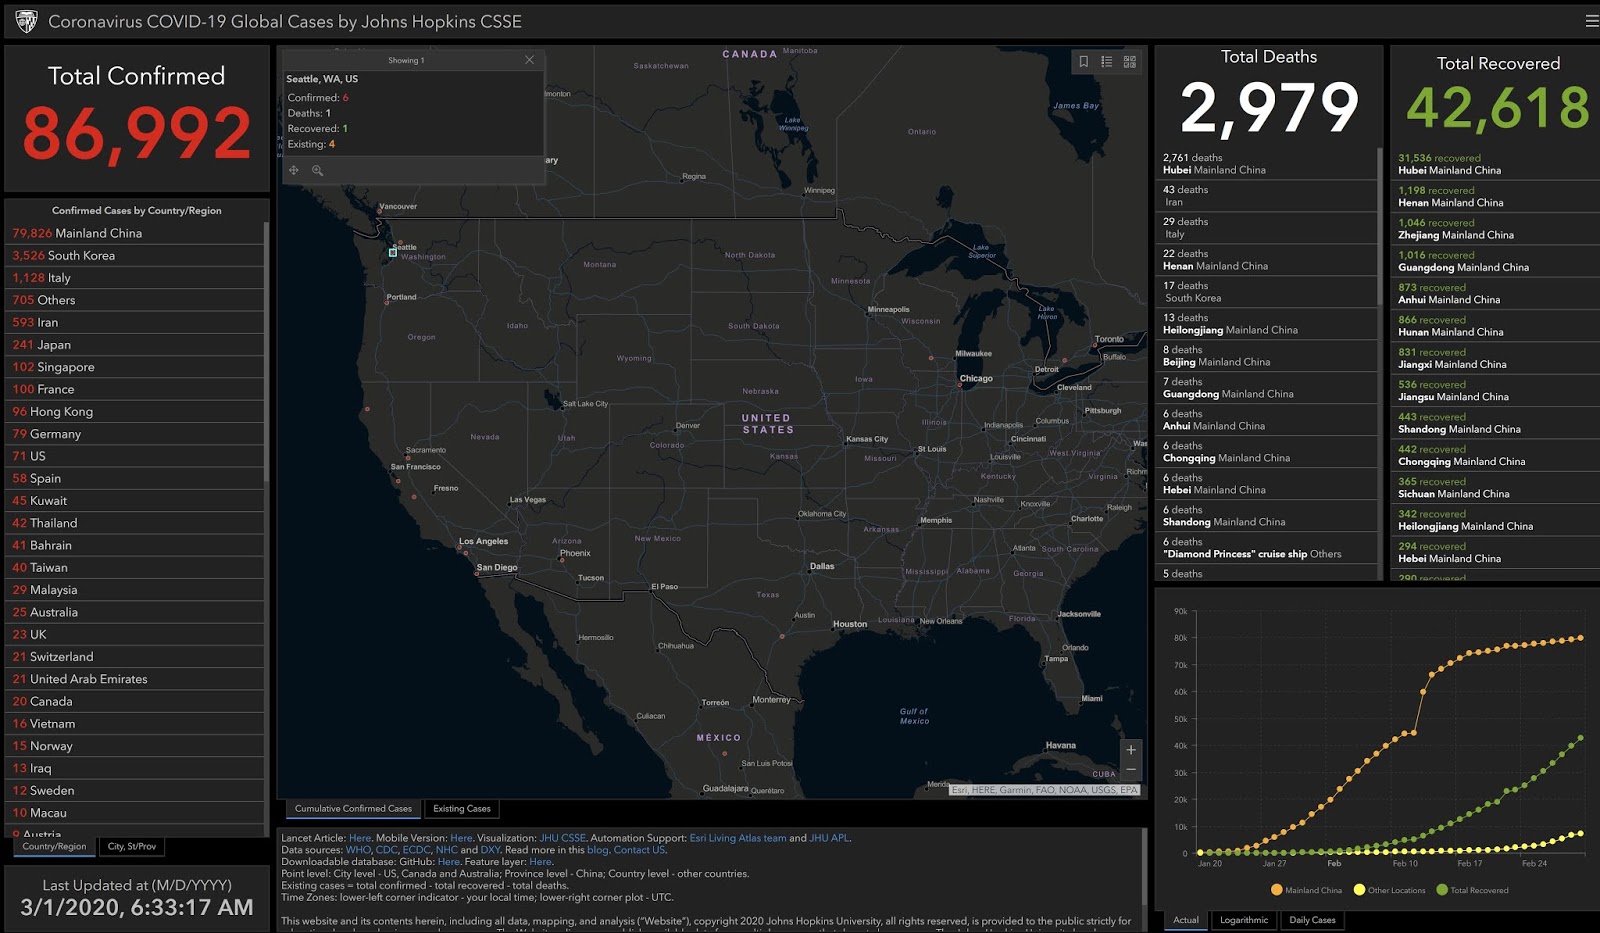Open the Esri Living Atlas team link

point(738,838)
